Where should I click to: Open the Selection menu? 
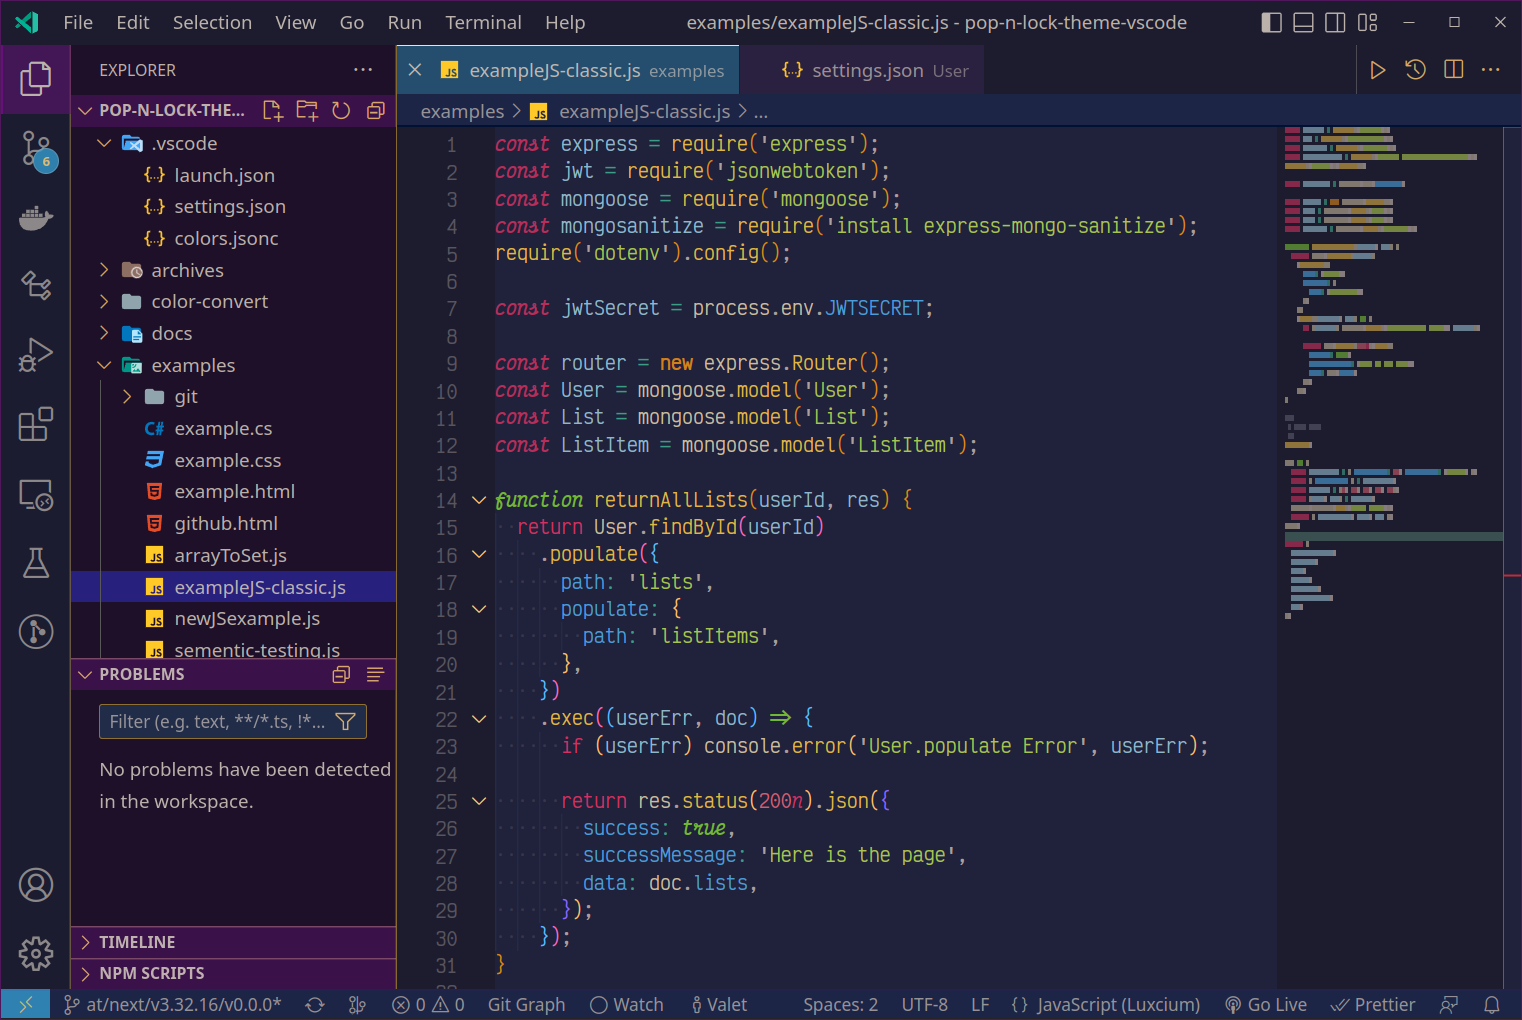tap(212, 22)
